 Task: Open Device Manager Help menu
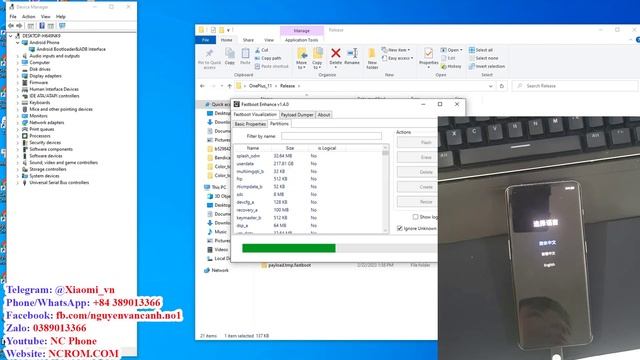coord(61,17)
